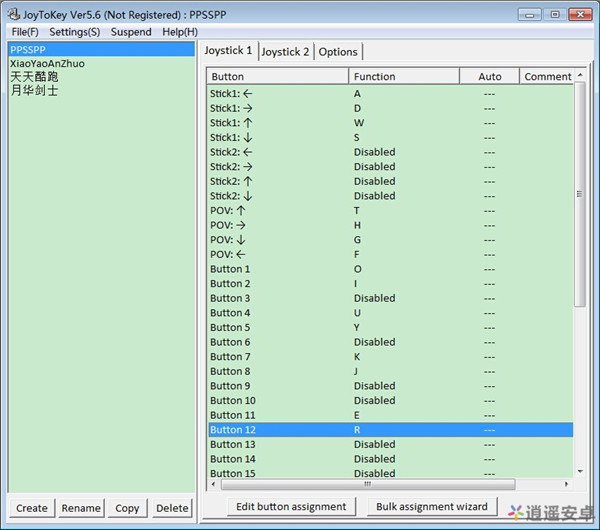This screenshot has height=530, width=600.
Task: Open the Bulk assignment wizard
Action: coord(432,506)
